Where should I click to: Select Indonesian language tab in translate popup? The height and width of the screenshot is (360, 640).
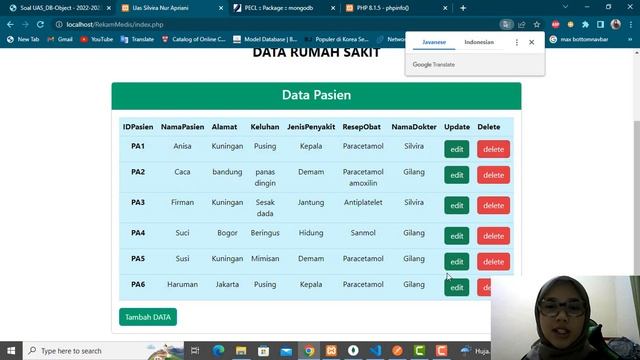coord(479,42)
